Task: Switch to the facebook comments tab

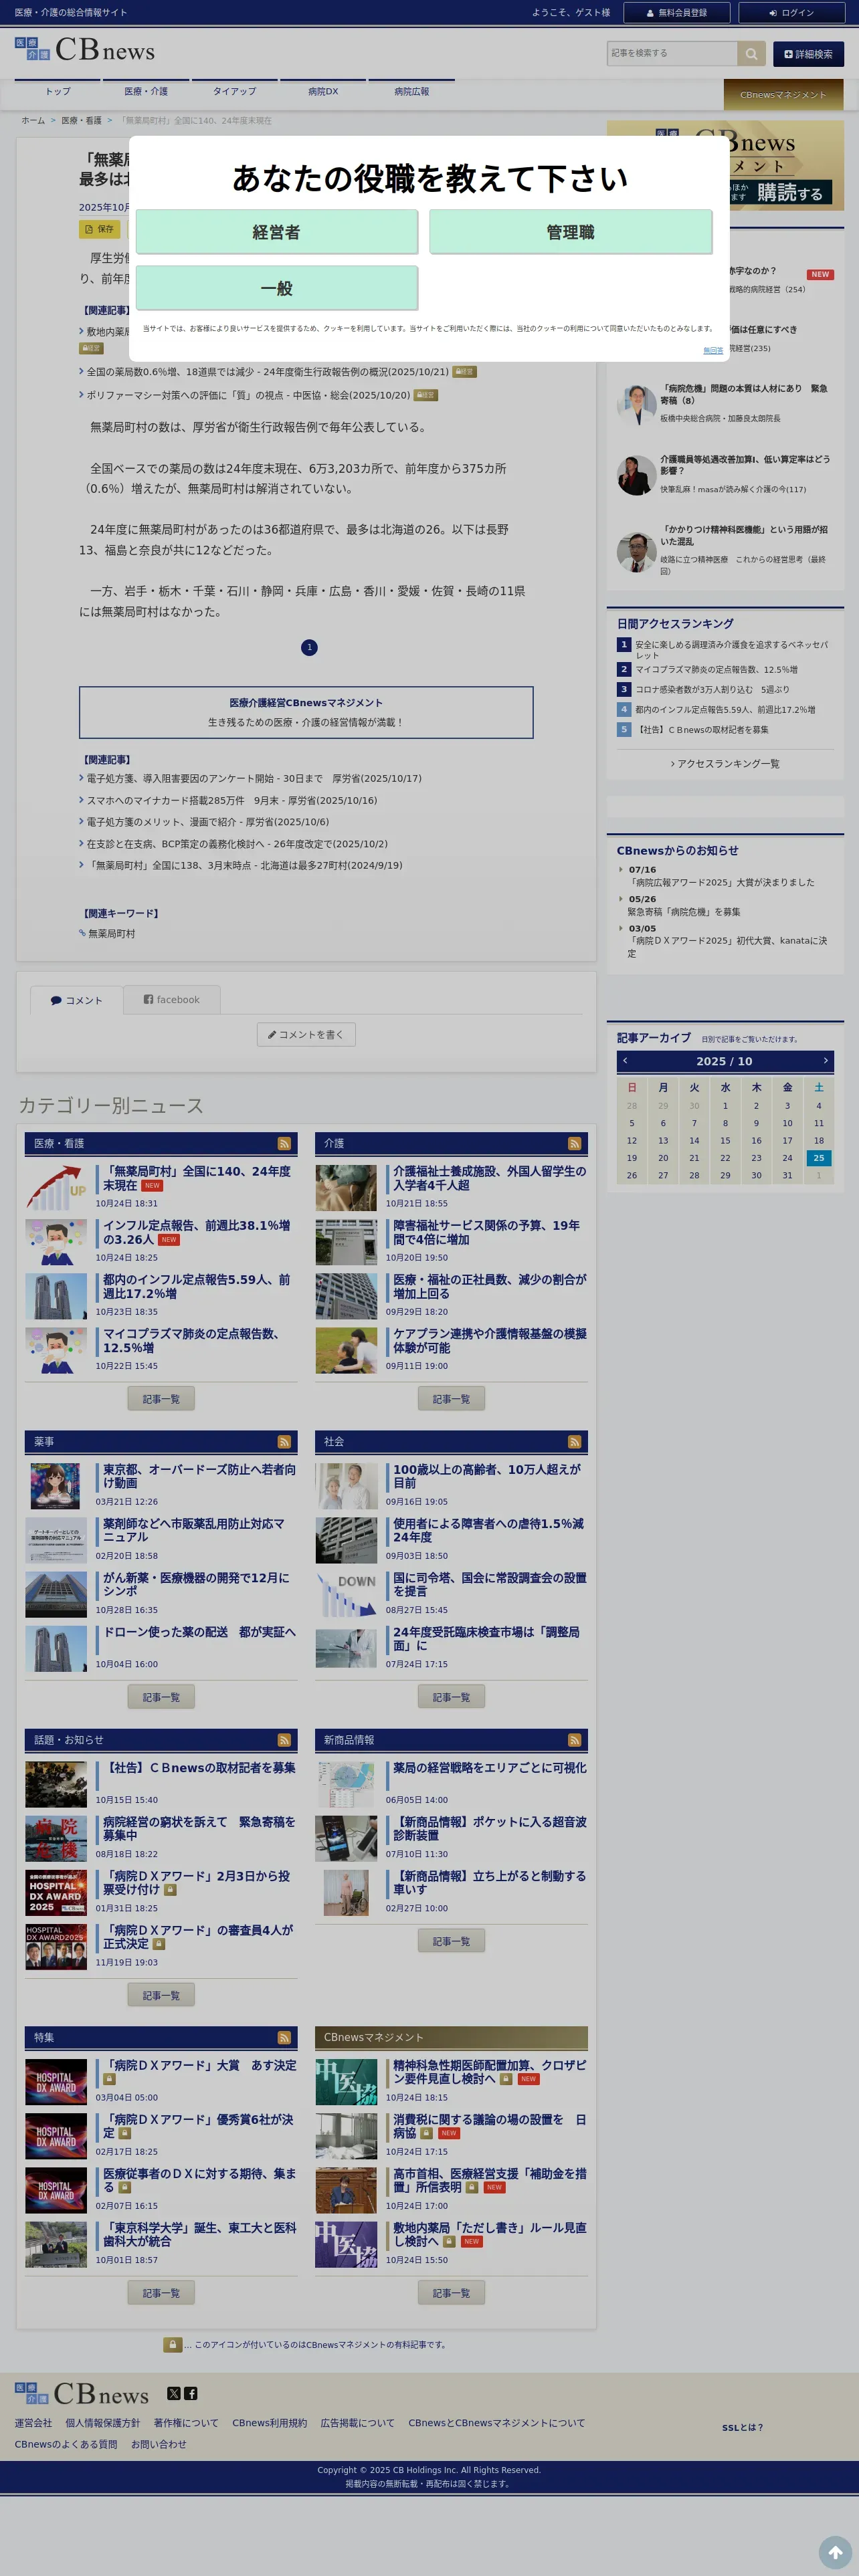Action: click(x=172, y=999)
